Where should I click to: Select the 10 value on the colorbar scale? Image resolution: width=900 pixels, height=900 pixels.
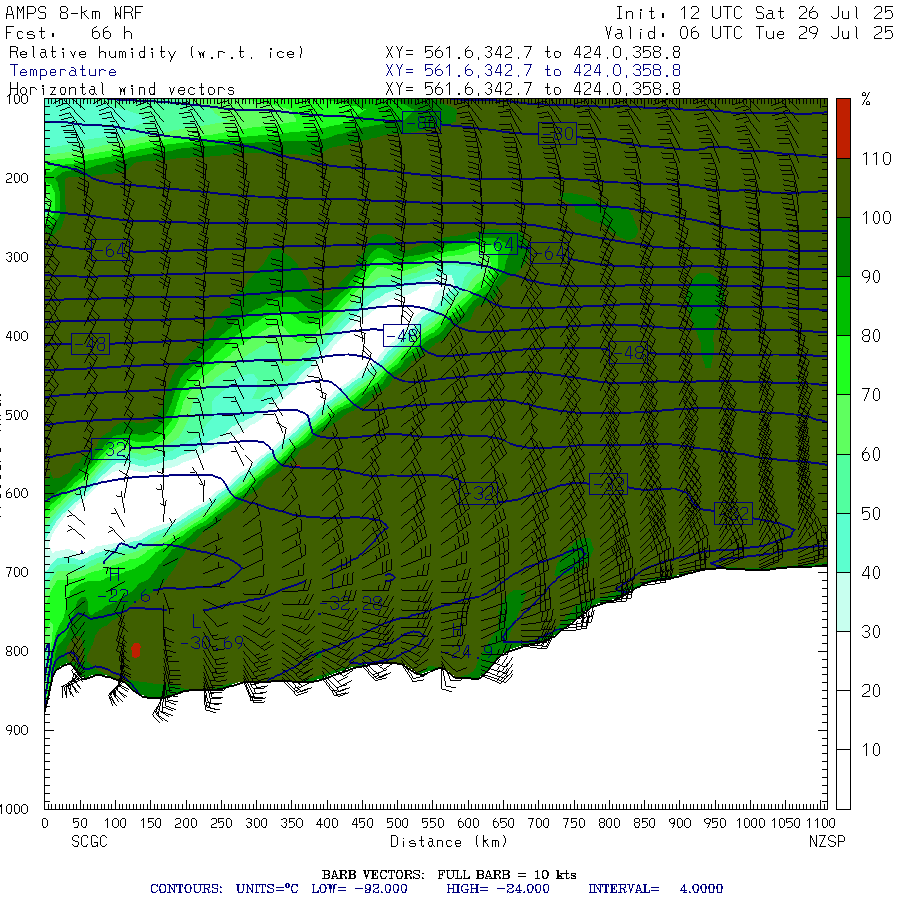(x=871, y=750)
